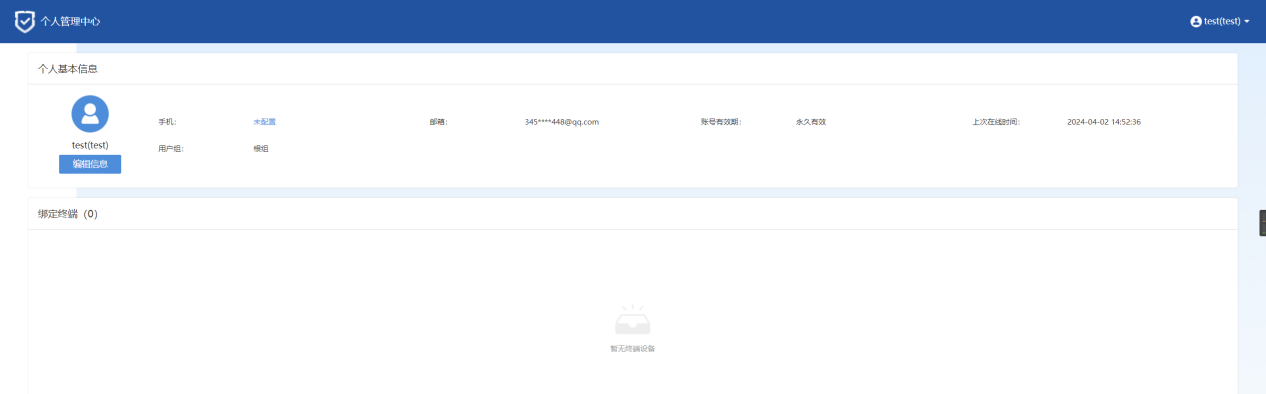
Task: Open the 未配置 phone link
Action: [x=264, y=122]
